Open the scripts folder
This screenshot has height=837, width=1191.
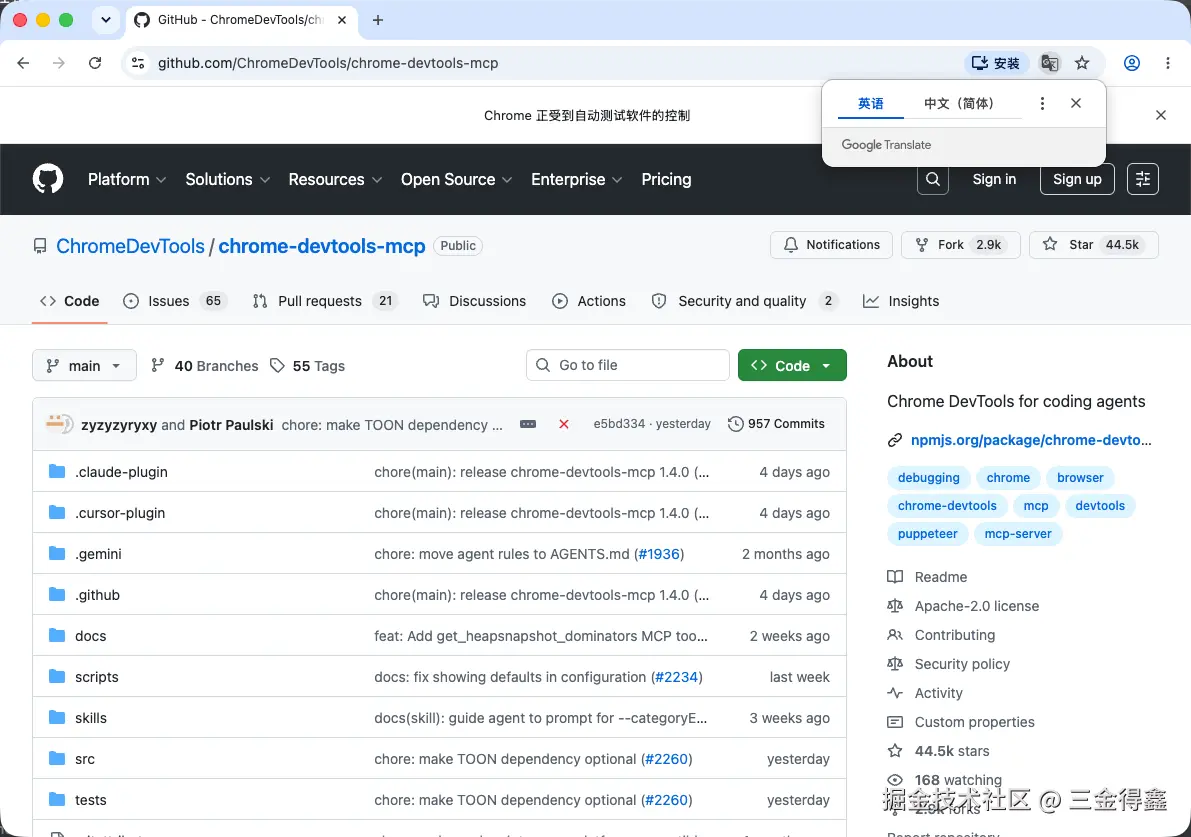96,677
